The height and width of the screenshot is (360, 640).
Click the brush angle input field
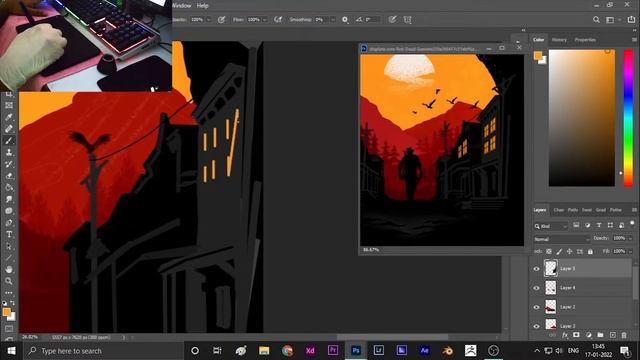pyautogui.click(x=373, y=20)
